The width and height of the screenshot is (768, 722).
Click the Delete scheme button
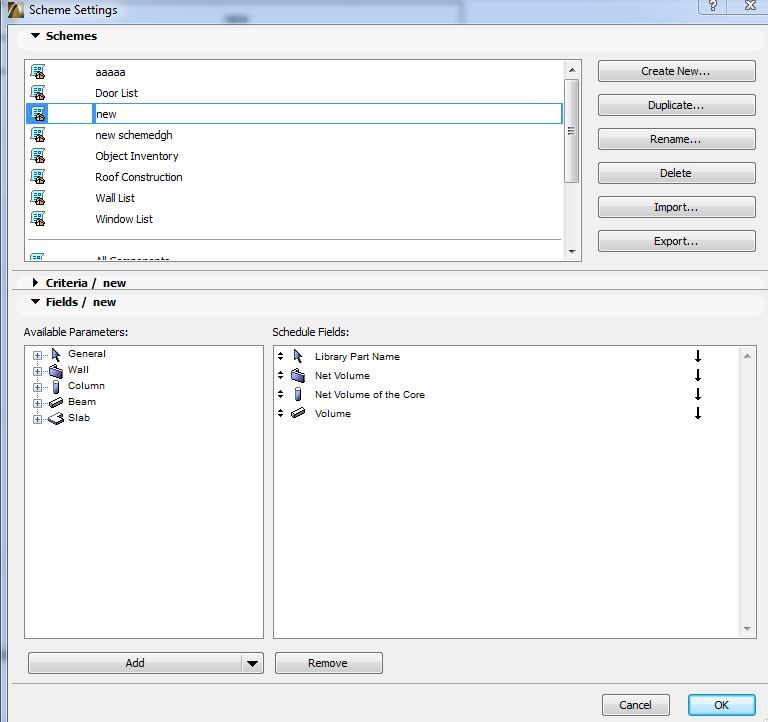tap(676, 173)
